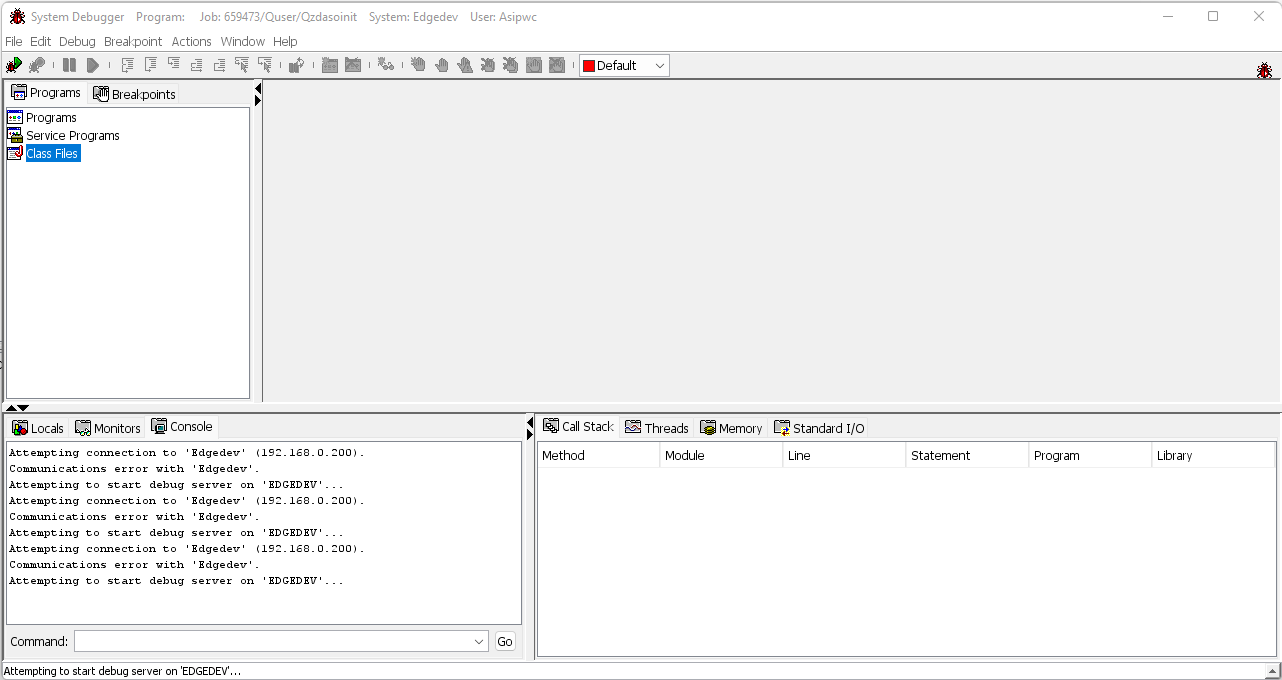Collapse the left pane with upper splitter arrow
1282x680 pixels.
coord(257,89)
